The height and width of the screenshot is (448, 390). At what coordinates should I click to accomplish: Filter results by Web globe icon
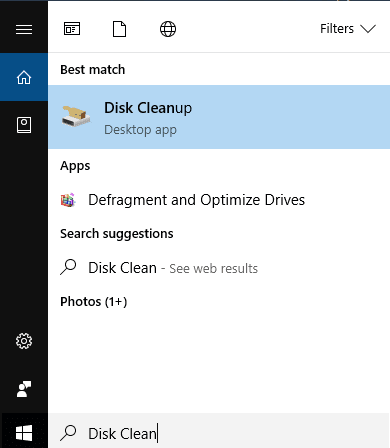[168, 29]
